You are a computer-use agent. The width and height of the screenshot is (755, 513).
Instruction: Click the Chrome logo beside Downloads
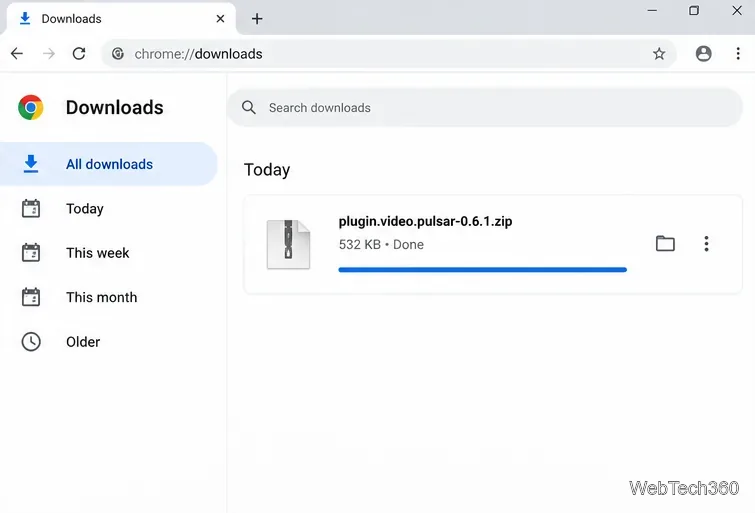[x=31, y=107]
